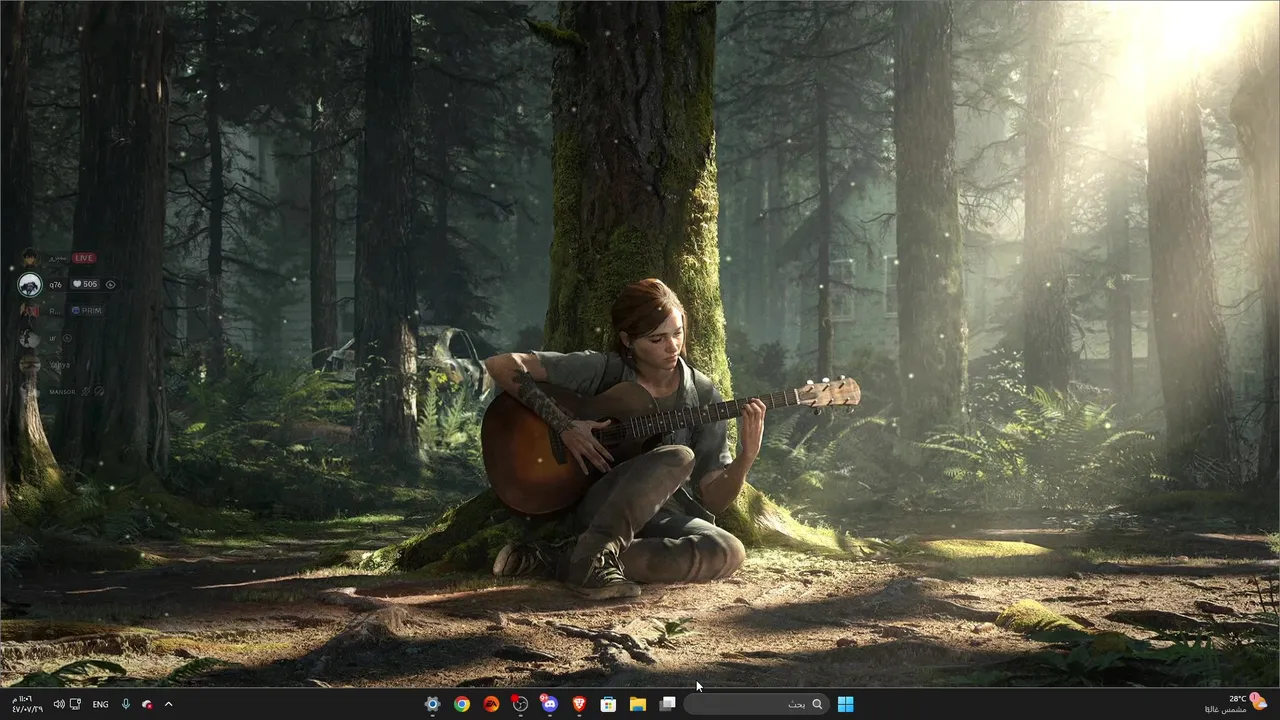Click the microphone icon in the system tray
The image size is (1280, 720).
pyautogui.click(x=126, y=704)
